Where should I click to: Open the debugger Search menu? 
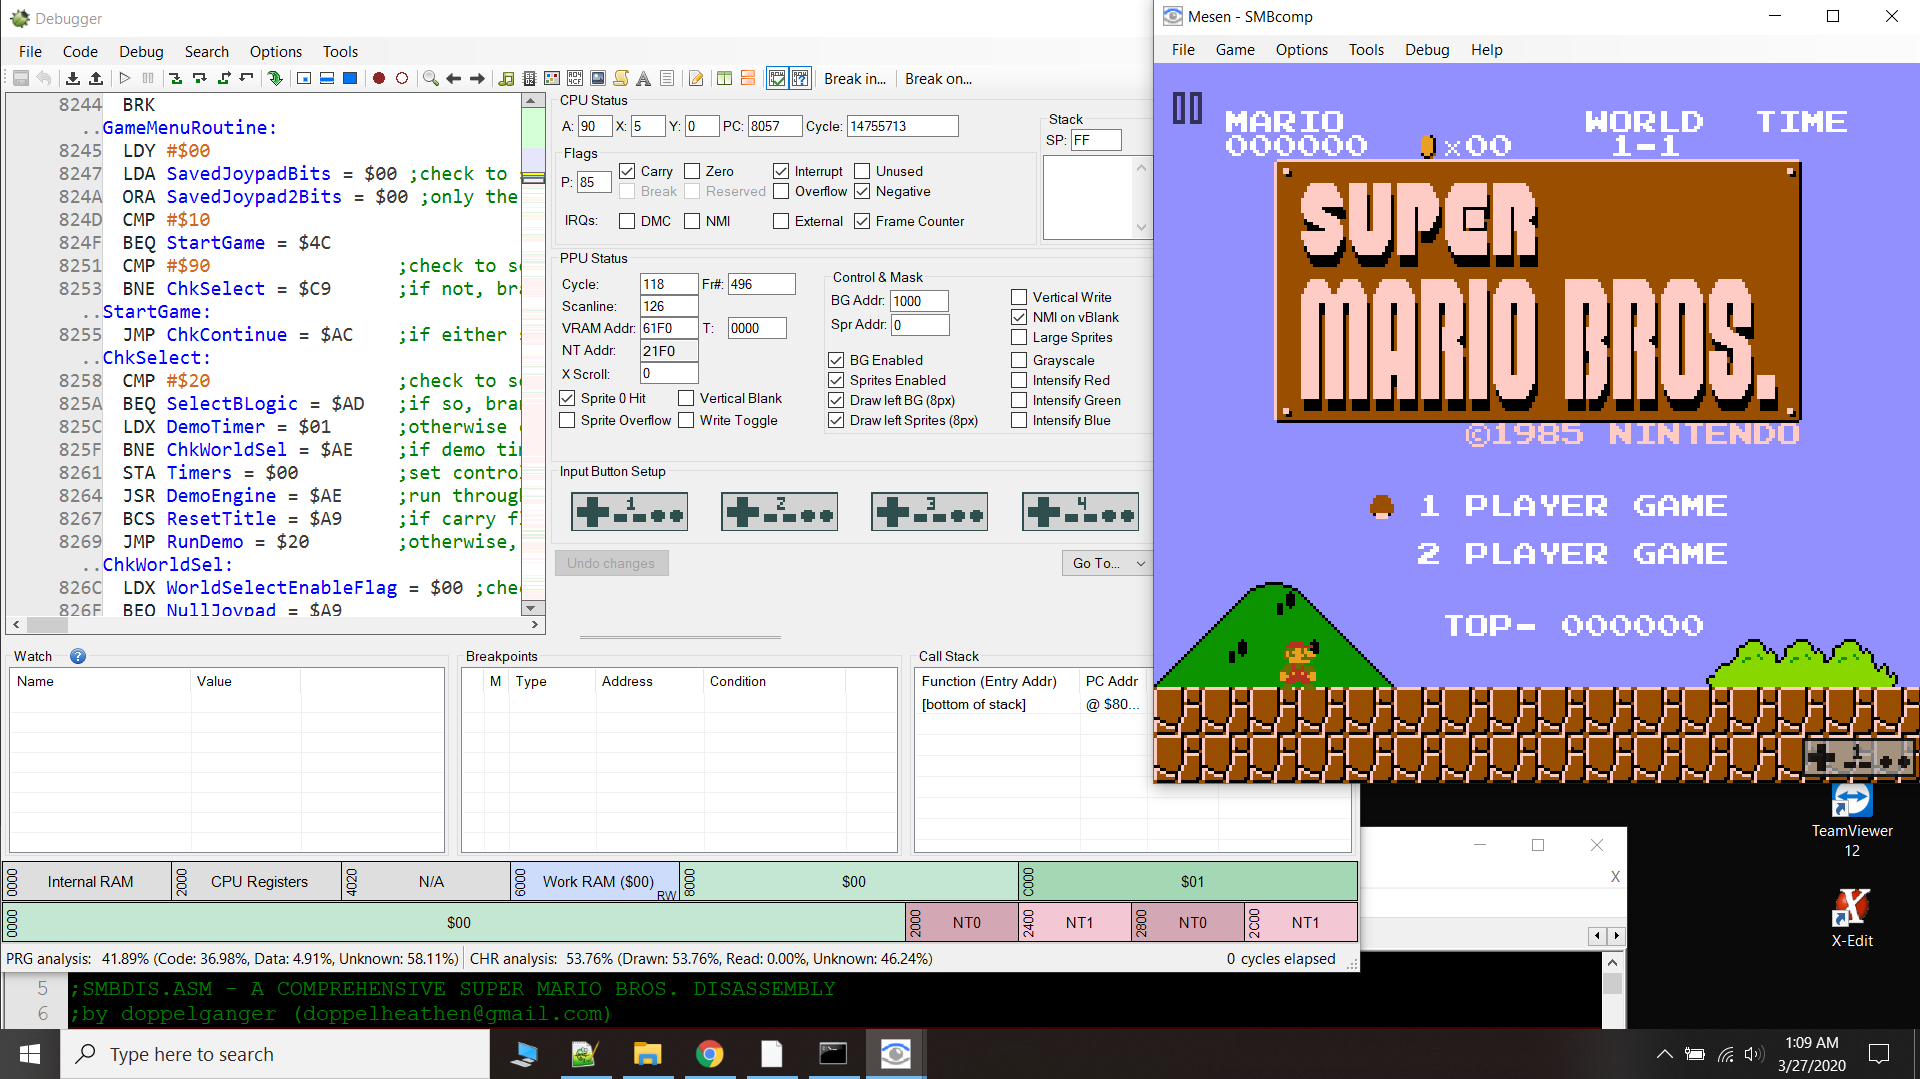pyautogui.click(x=206, y=51)
